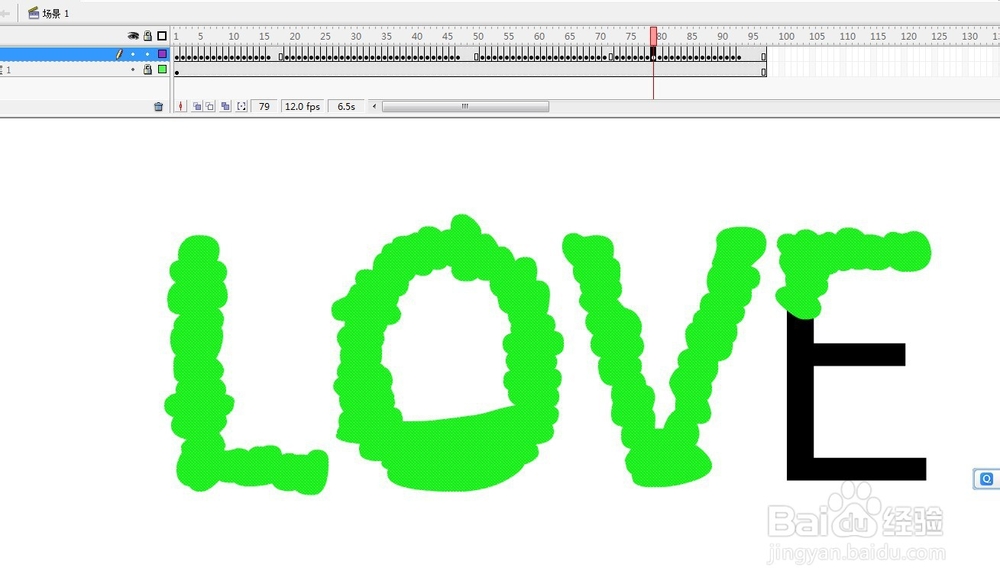Select frame 50 on the top layer

[476, 55]
